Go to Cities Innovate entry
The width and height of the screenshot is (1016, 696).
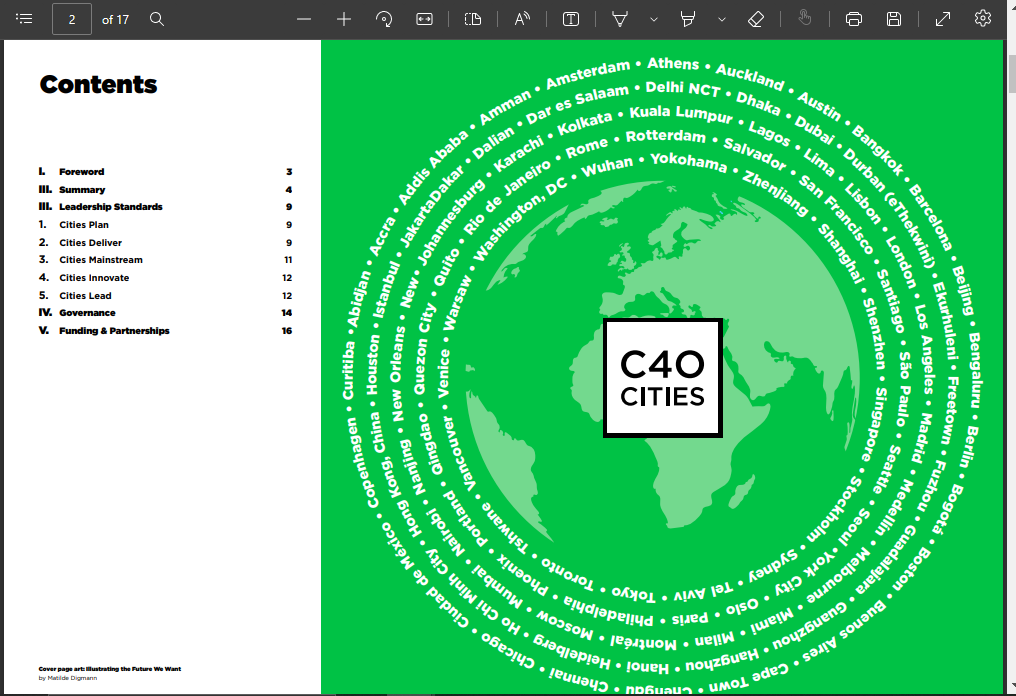[x=165, y=278]
